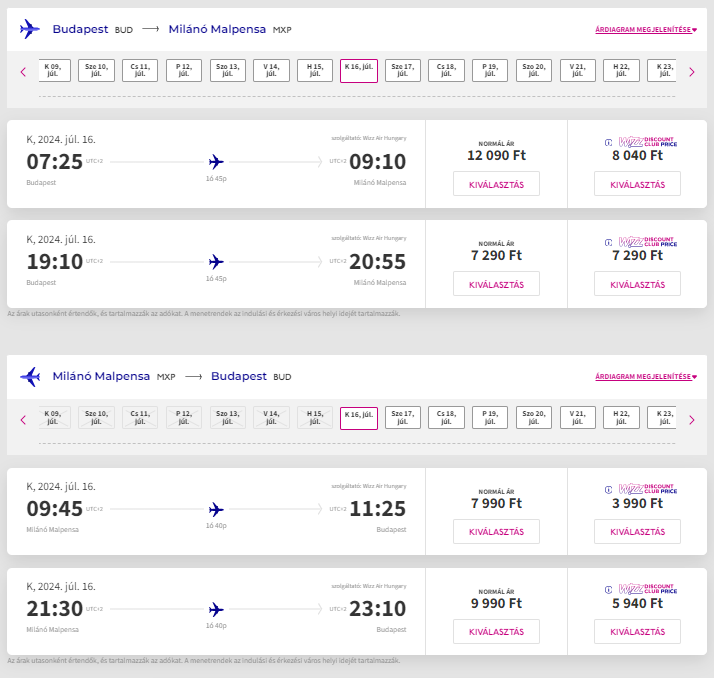Expand outbound Árdiagram megjelenítése price chart
The width and height of the screenshot is (714, 678).
645,30
